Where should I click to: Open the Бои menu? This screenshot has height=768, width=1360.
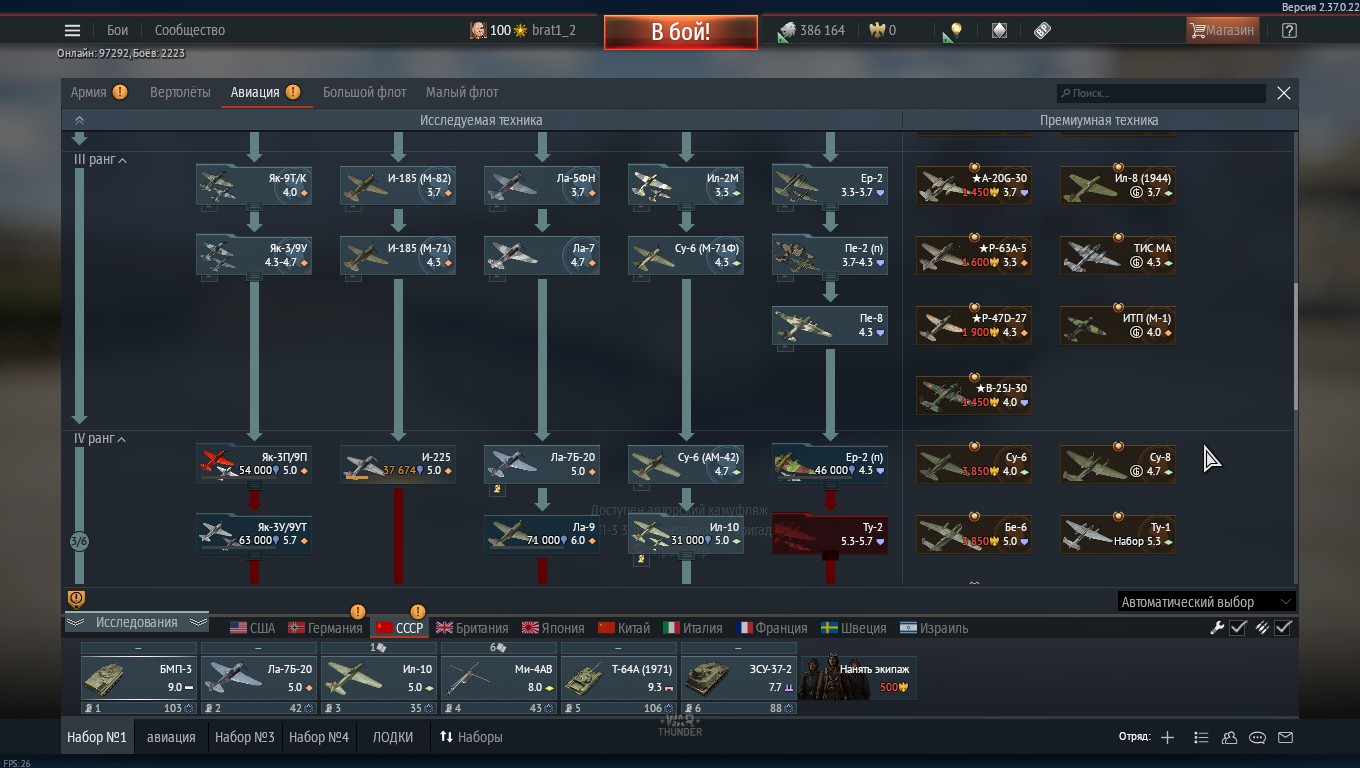(118, 30)
